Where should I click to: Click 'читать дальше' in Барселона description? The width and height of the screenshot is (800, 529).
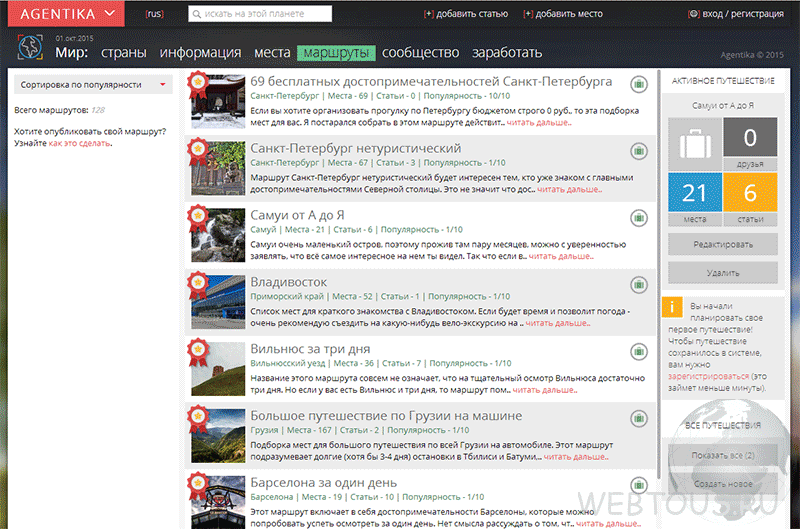pyautogui.click(x=608, y=523)
